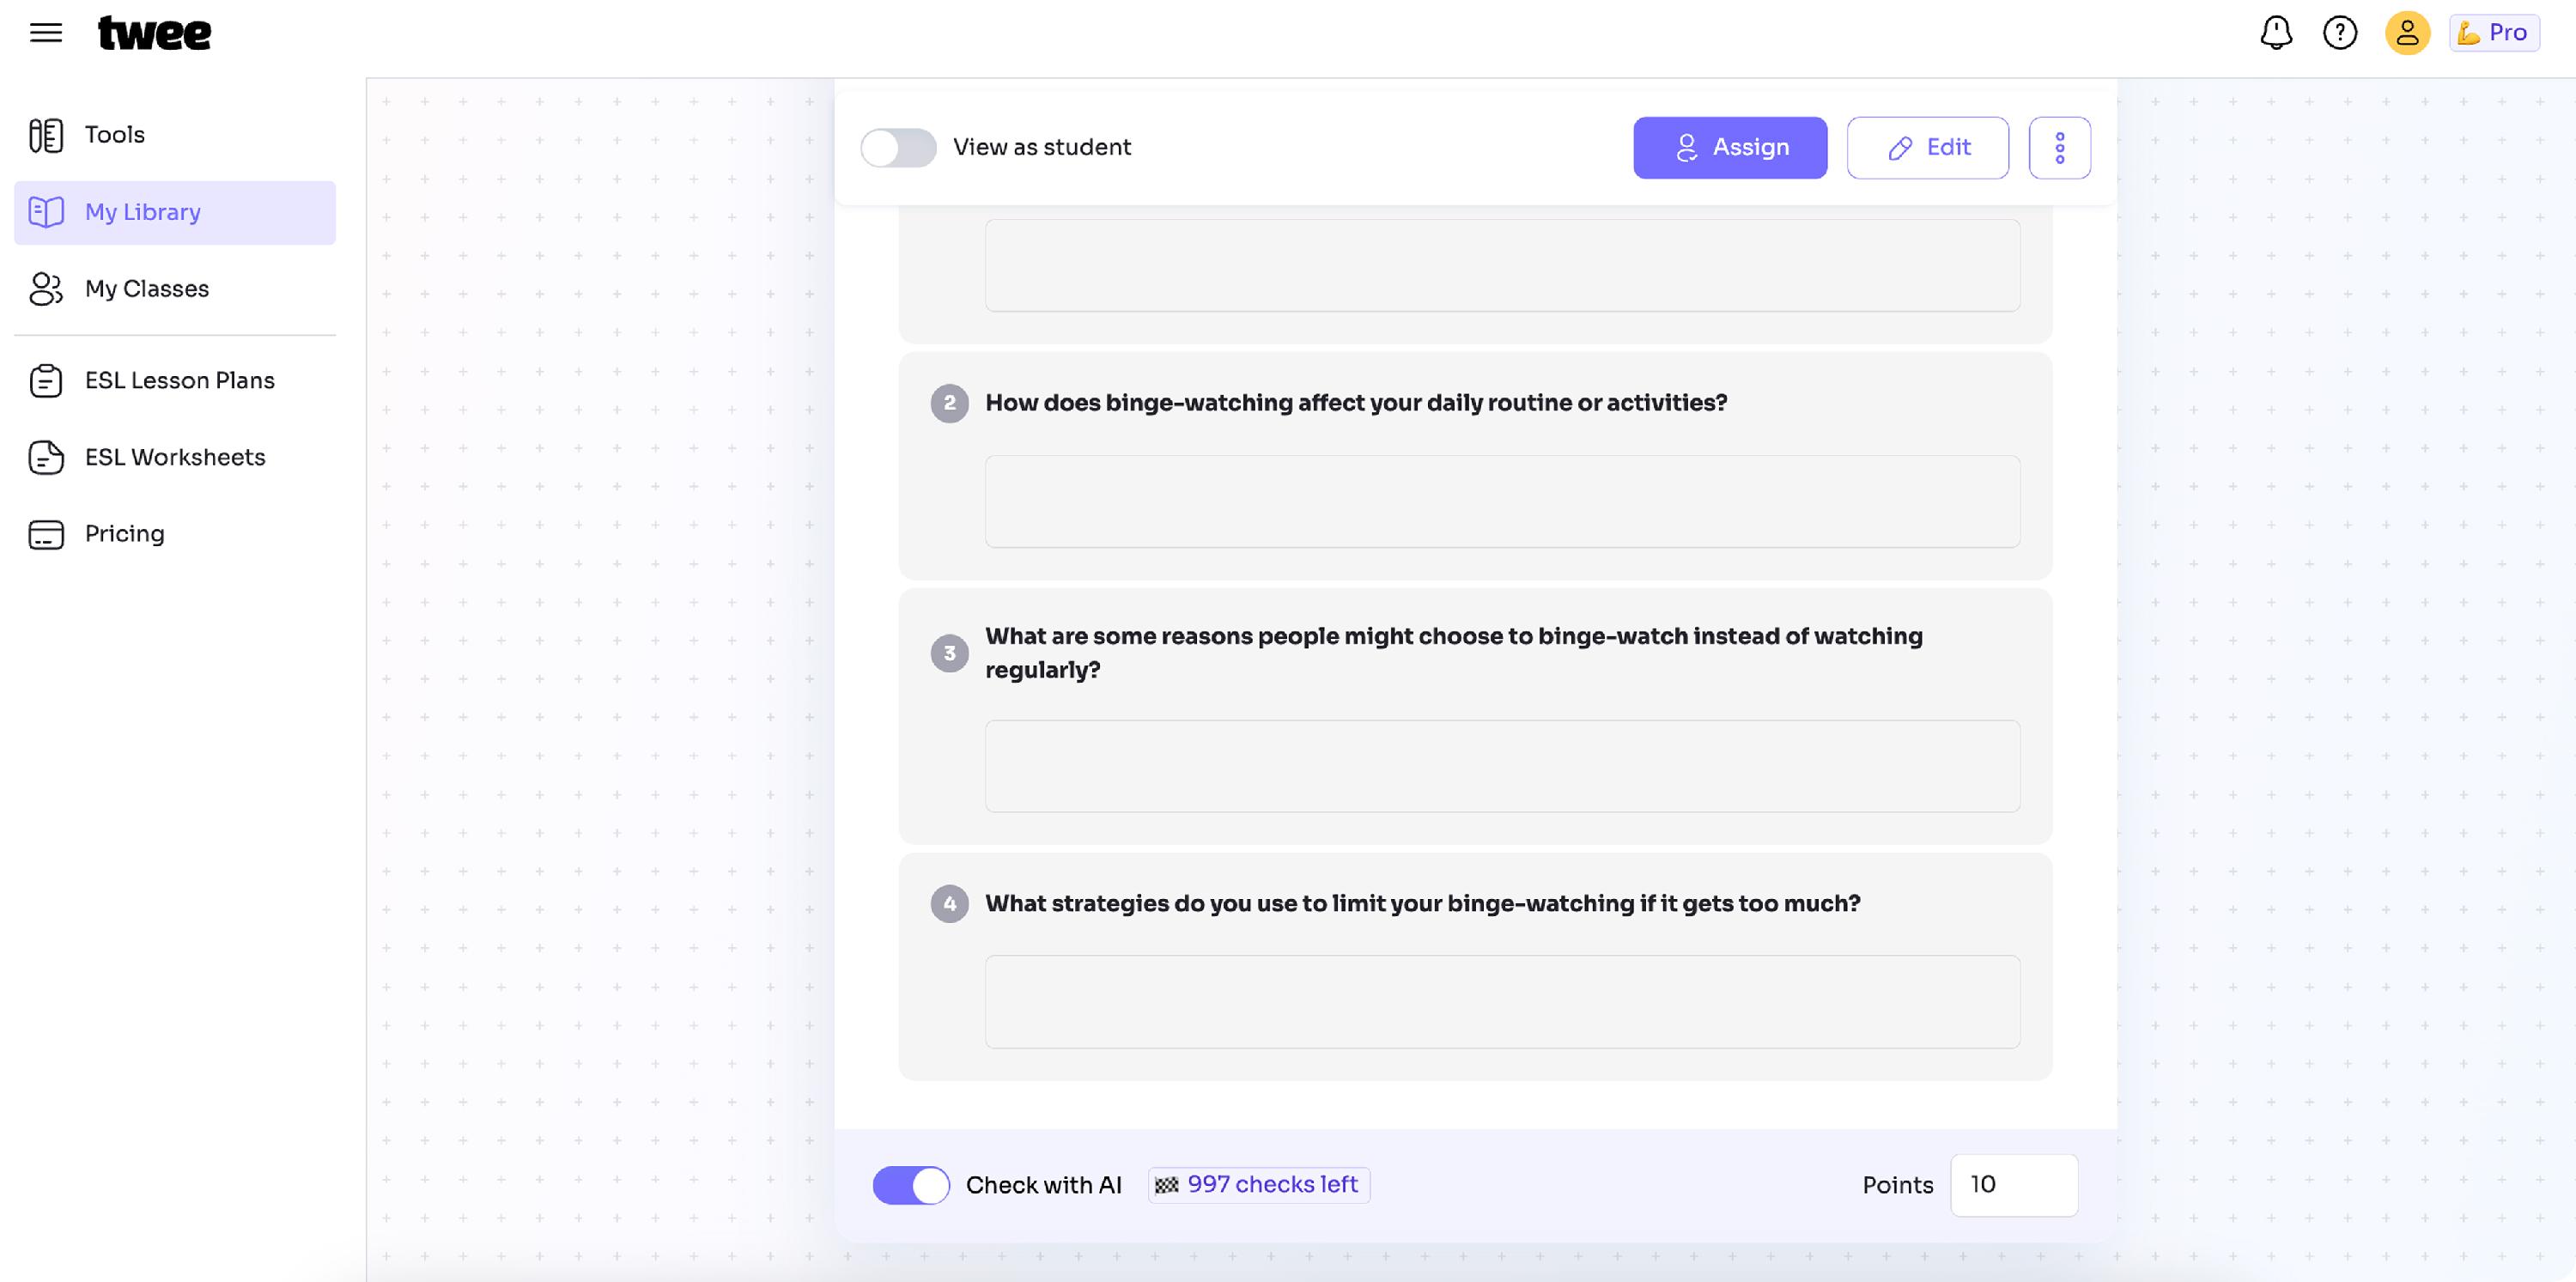
Task: Click the answer box for question 3
Action: tap(1502, 766)
